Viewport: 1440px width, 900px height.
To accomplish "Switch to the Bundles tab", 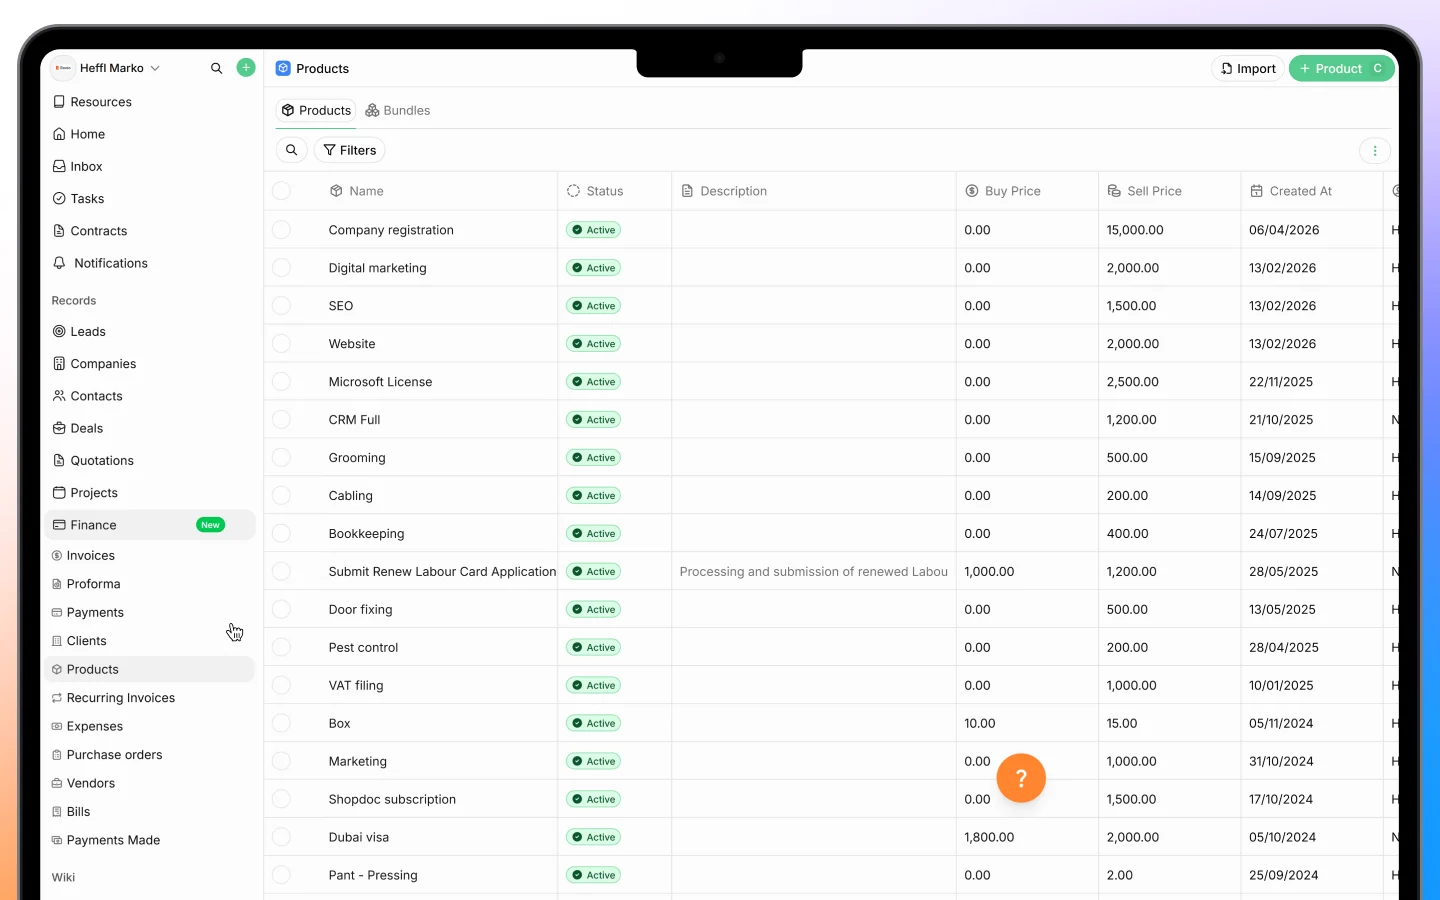I will (398, 110).
